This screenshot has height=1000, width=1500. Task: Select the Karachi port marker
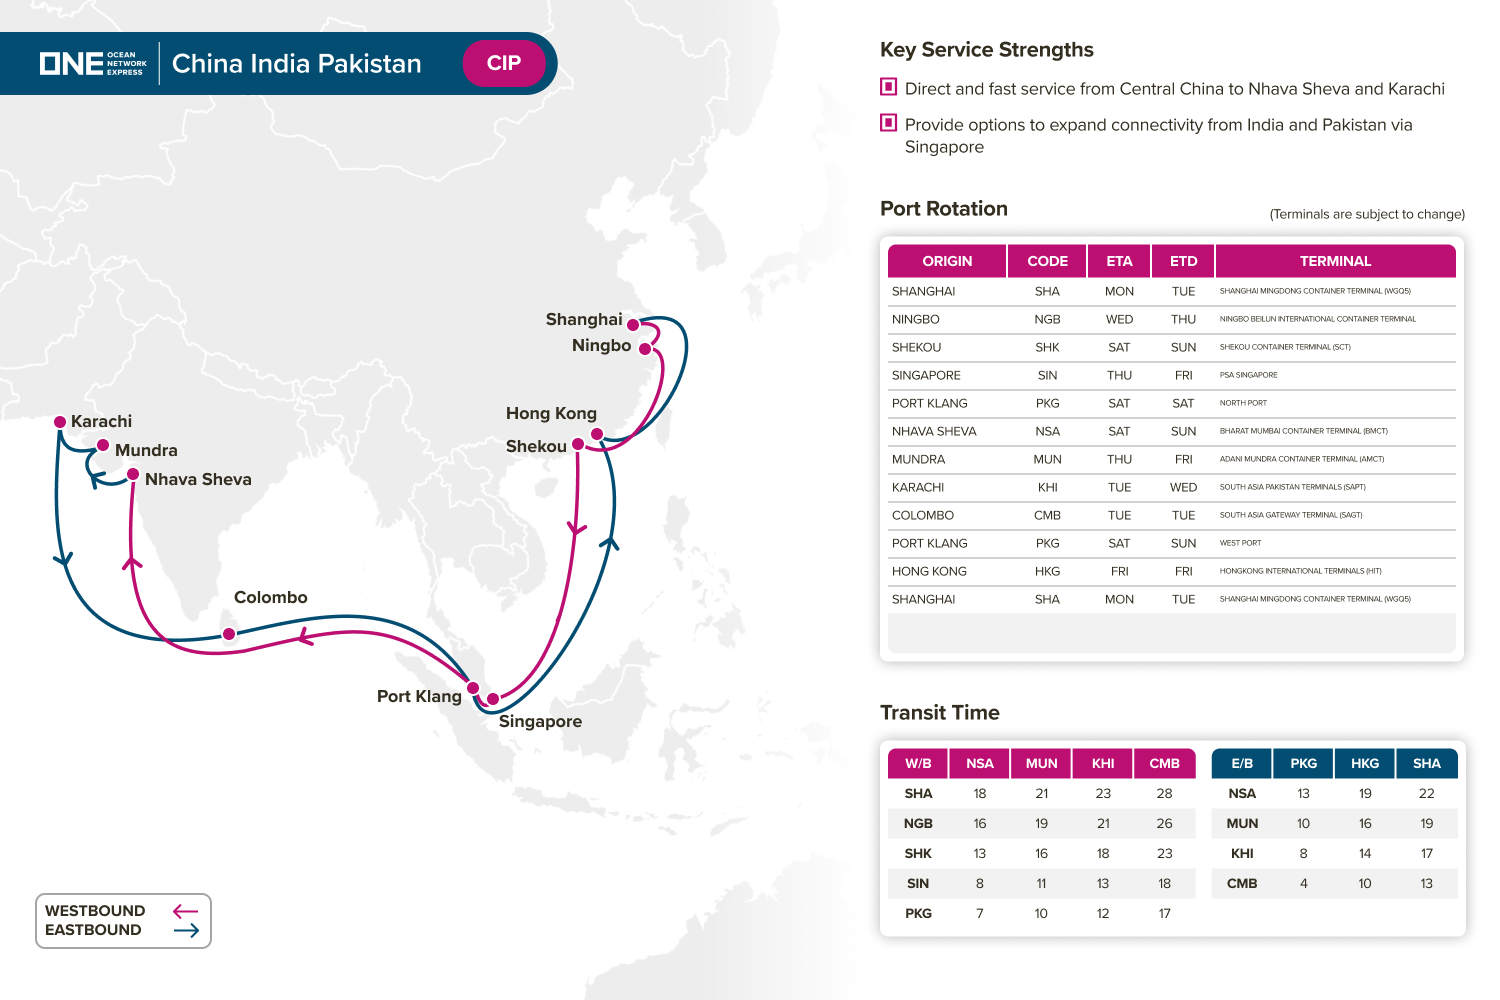pos(60,422)
